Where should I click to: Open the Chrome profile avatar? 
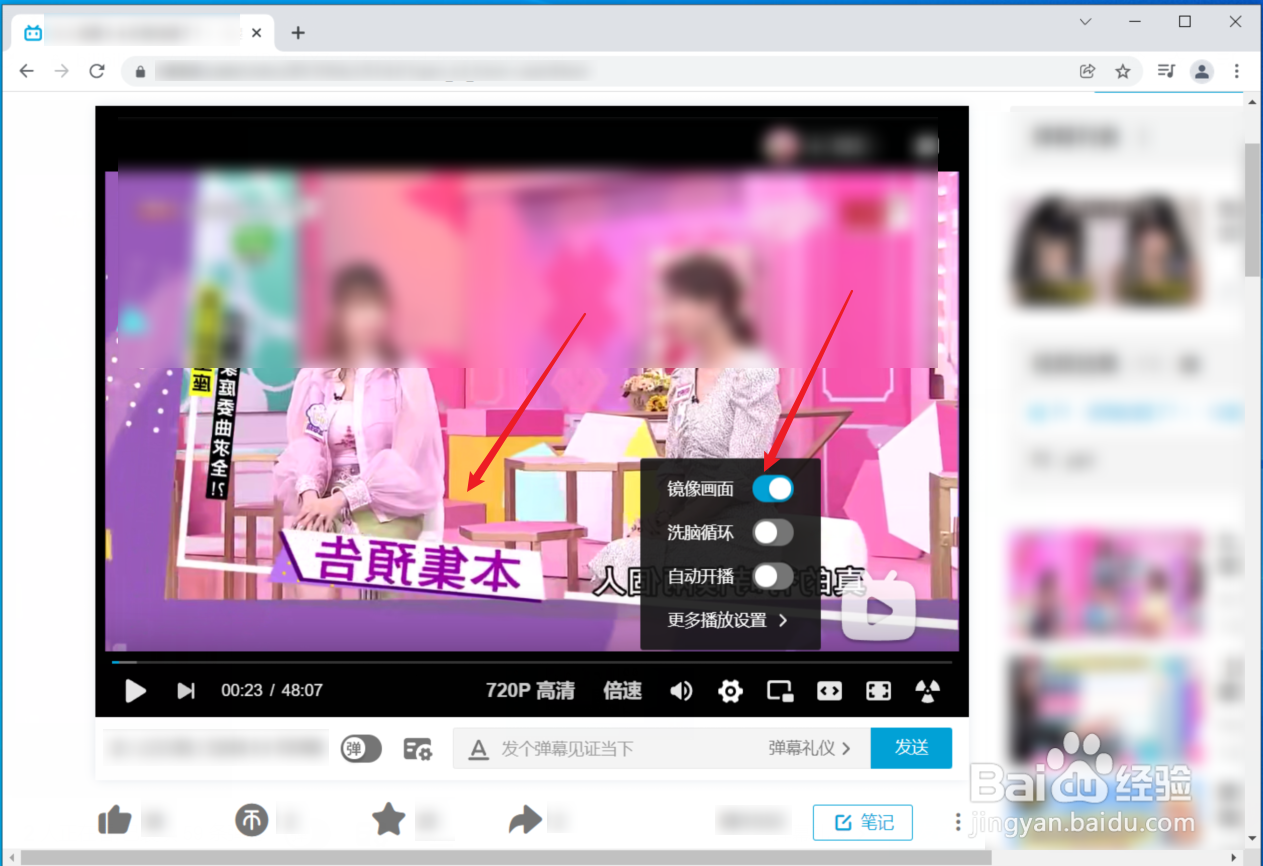coord(1202,71)
